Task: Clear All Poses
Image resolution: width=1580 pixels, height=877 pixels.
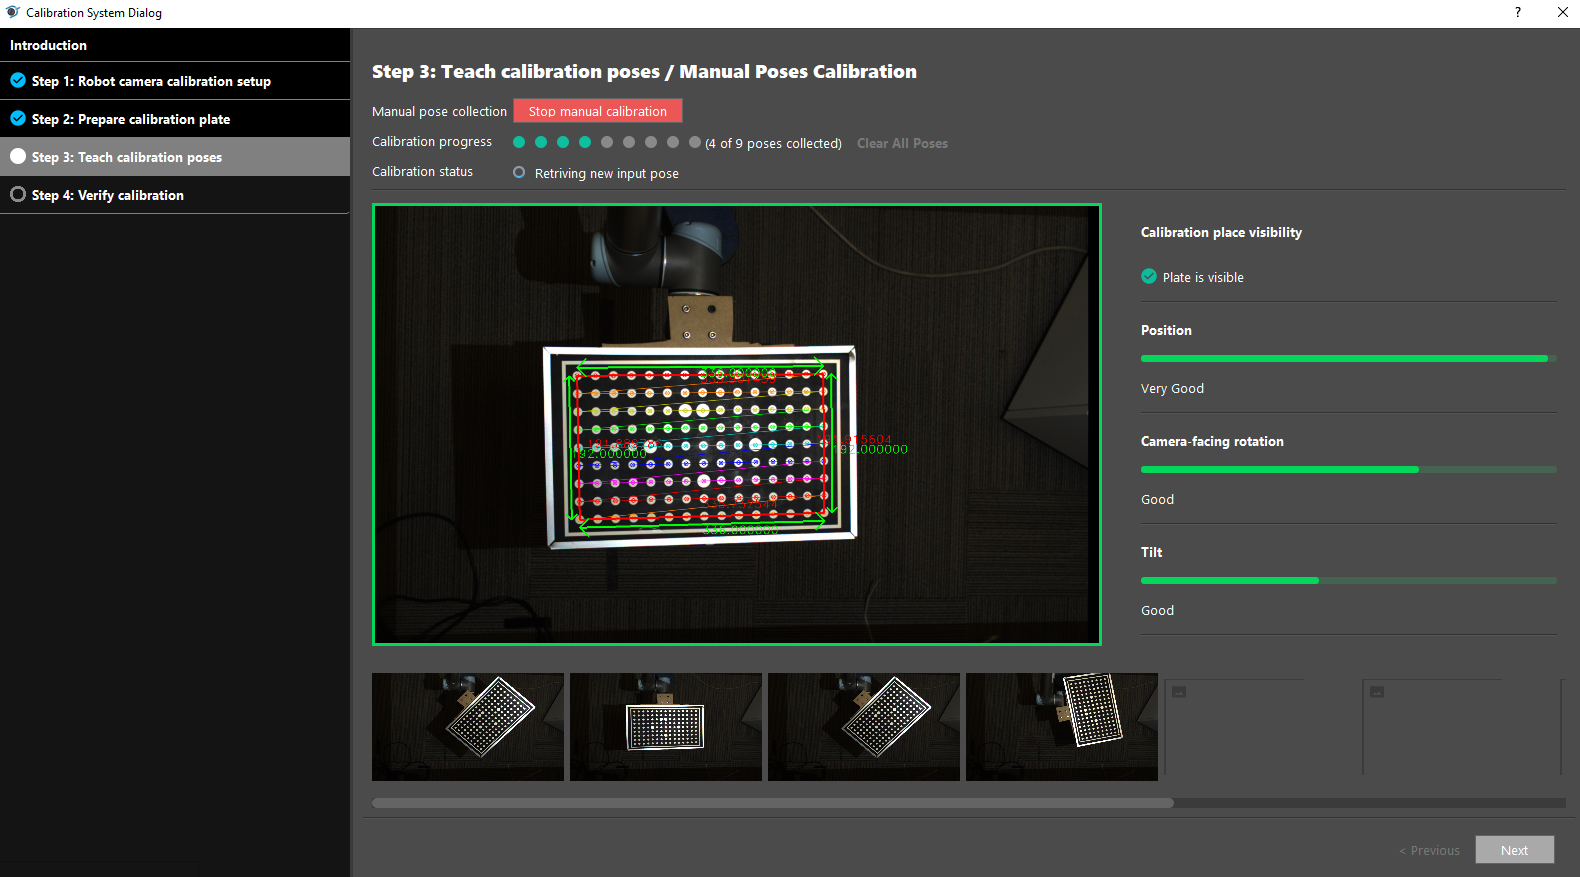Action: (902, 143)
